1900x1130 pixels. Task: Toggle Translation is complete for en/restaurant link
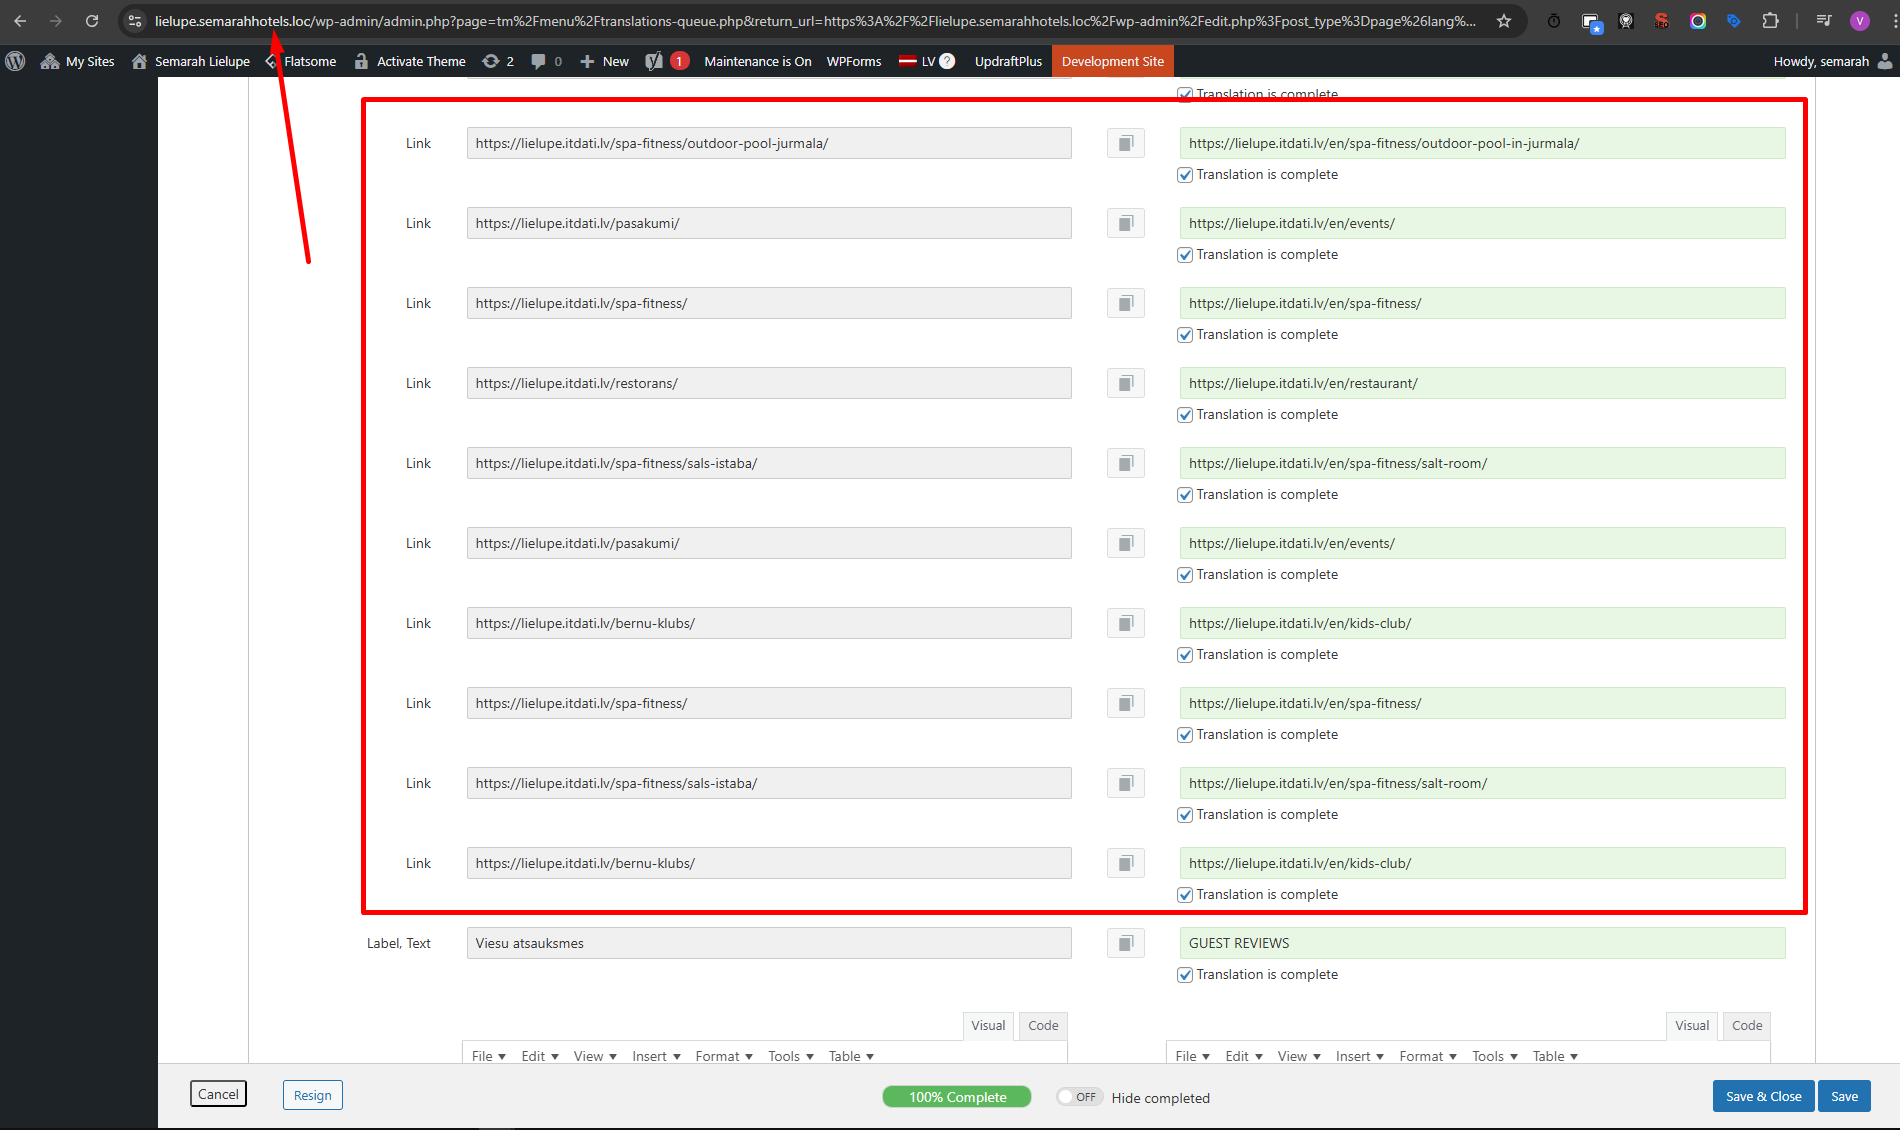(x=1185, y=415)
